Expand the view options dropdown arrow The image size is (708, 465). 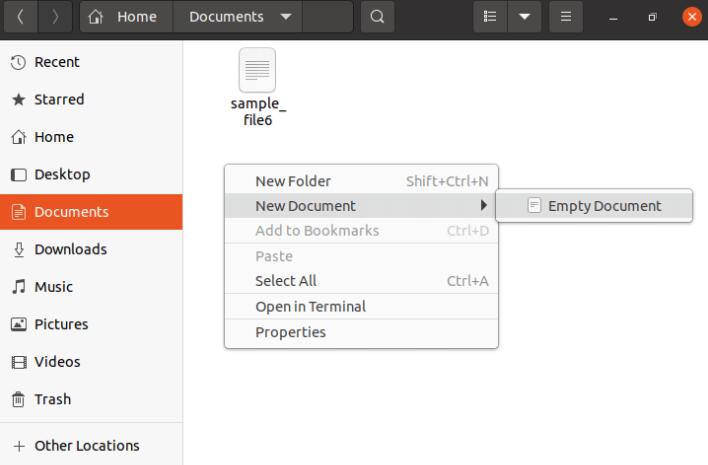click(x=524, y=17)
